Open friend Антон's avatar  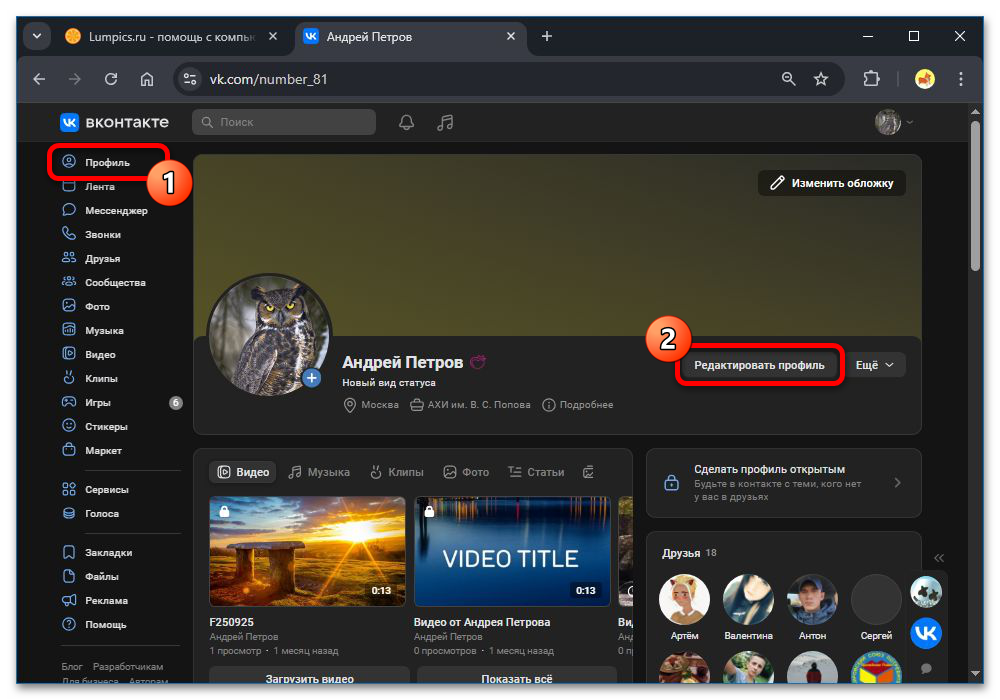click(x=812, y=599)
